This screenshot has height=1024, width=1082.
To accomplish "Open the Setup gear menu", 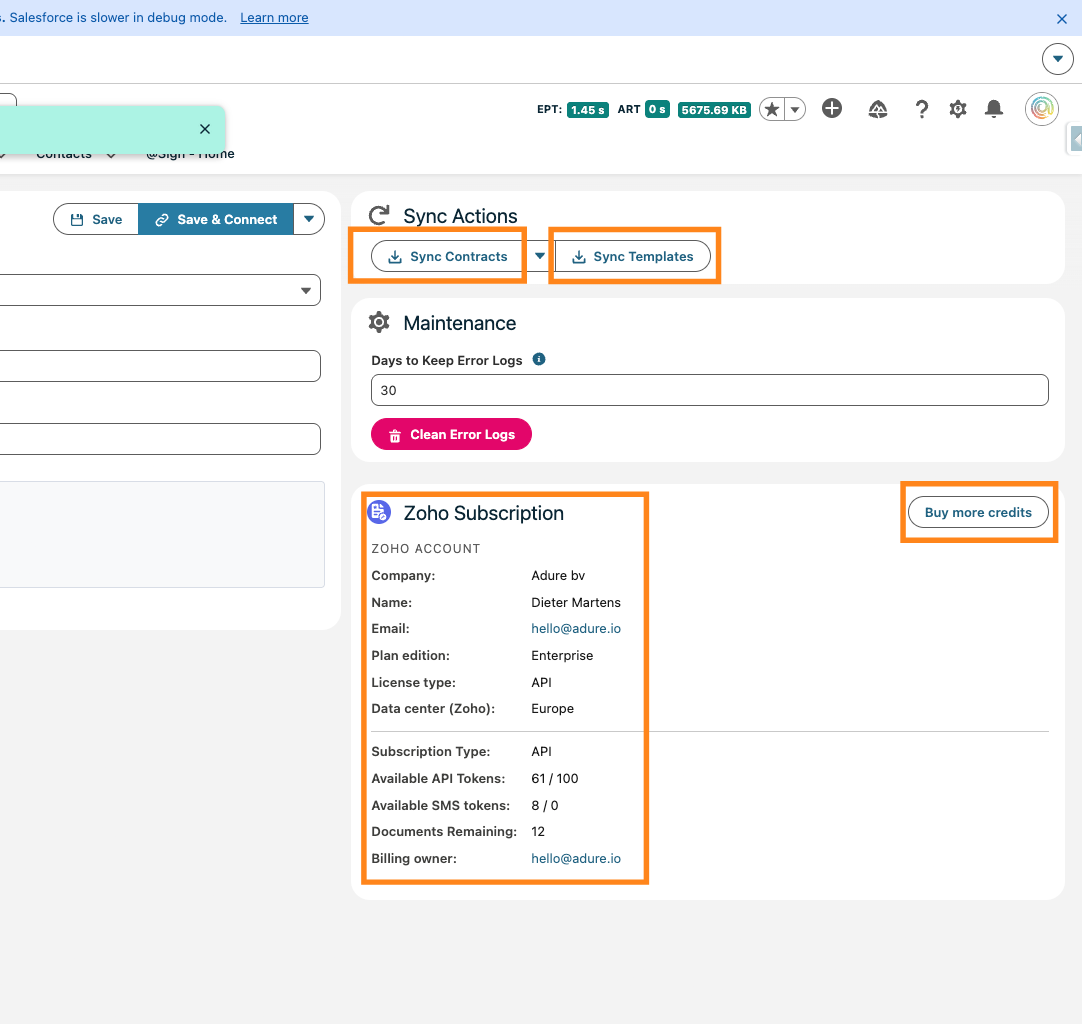I will pyautogui.click(x=958, y=109).
